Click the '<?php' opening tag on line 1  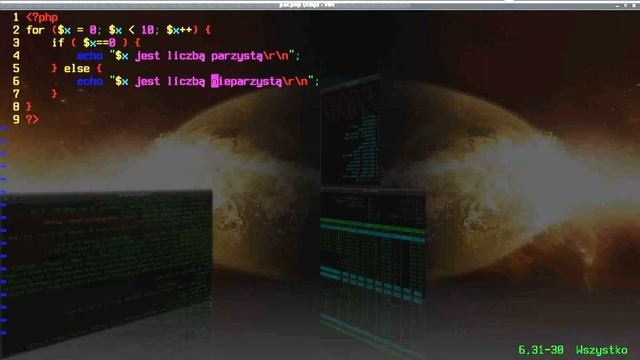(42, 18)
